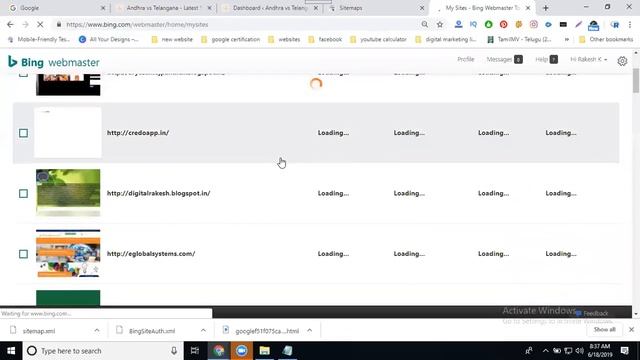Viewport: 640px width, 360px height.
Task: Open the digitalrakesh.blogspot.in site link
Action: pos(158,193)
